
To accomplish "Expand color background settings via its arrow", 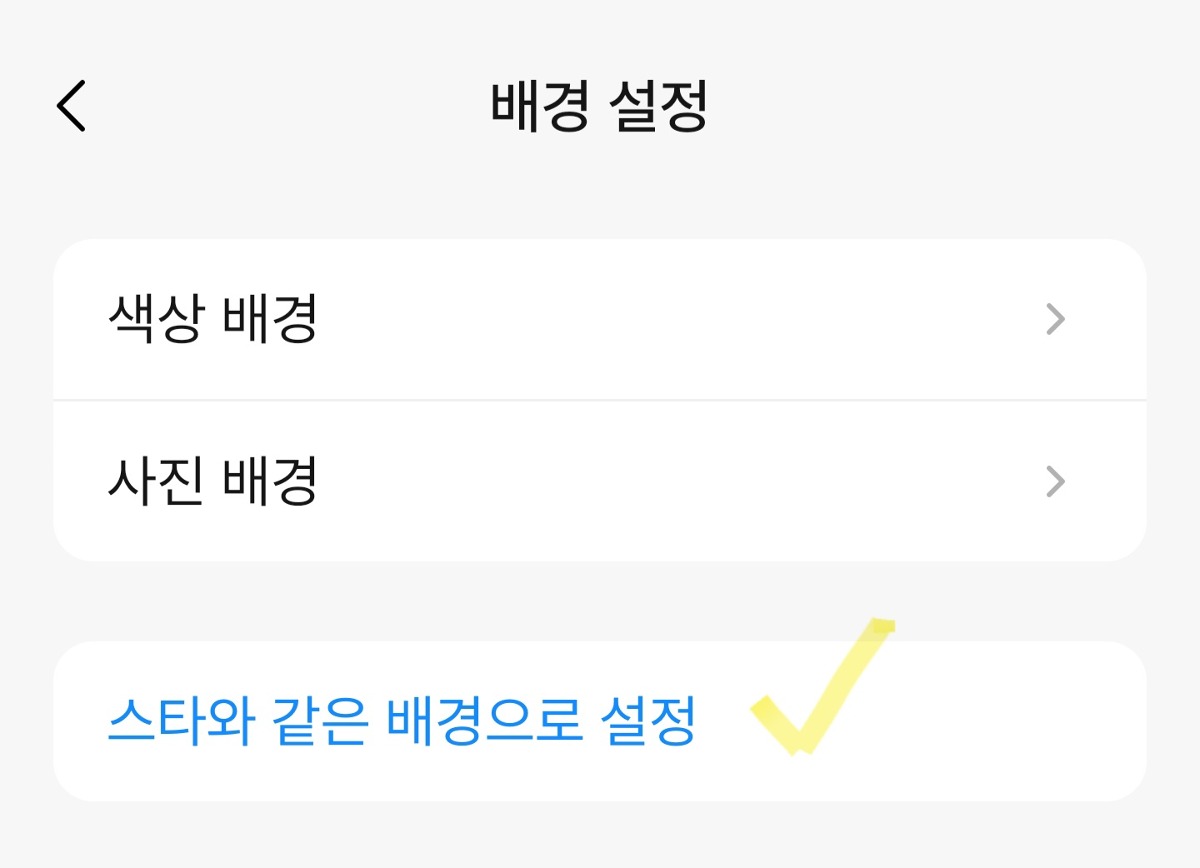I will (1055, 320).
